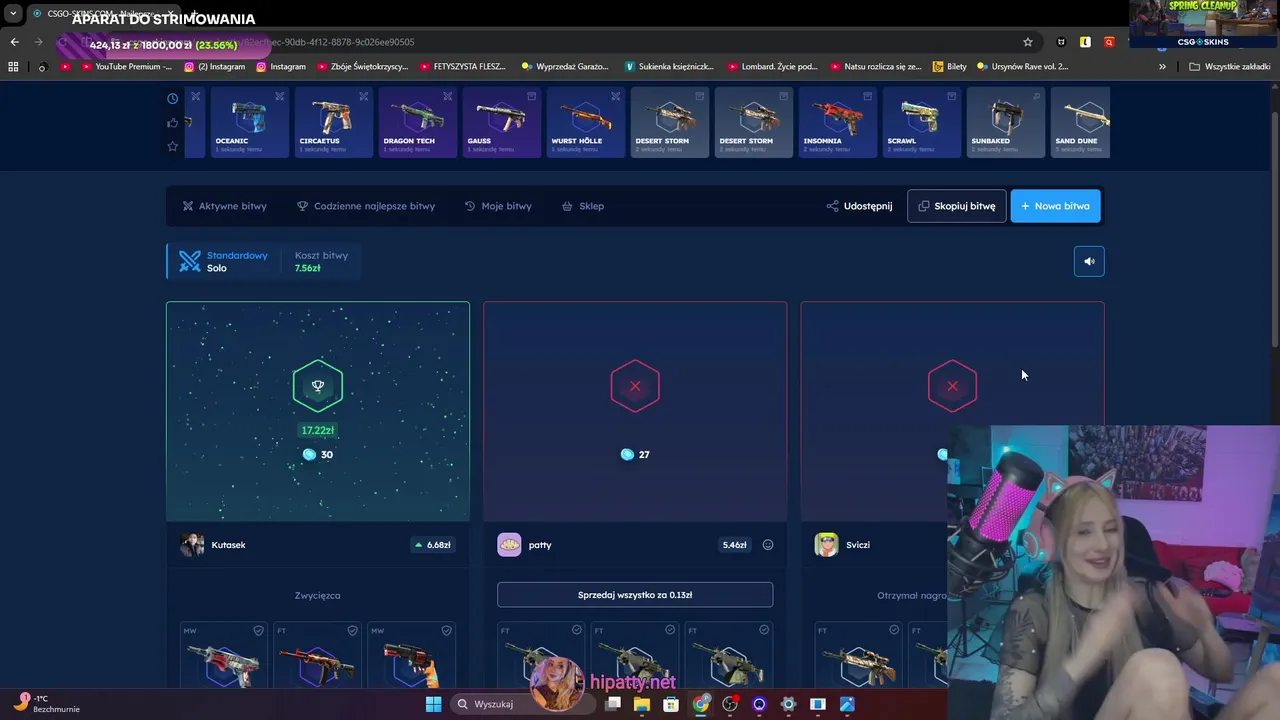The height and width of the screenshot is (720, 1280).
Task: Open Sviczi's player avatar
Action: [826, 545]
